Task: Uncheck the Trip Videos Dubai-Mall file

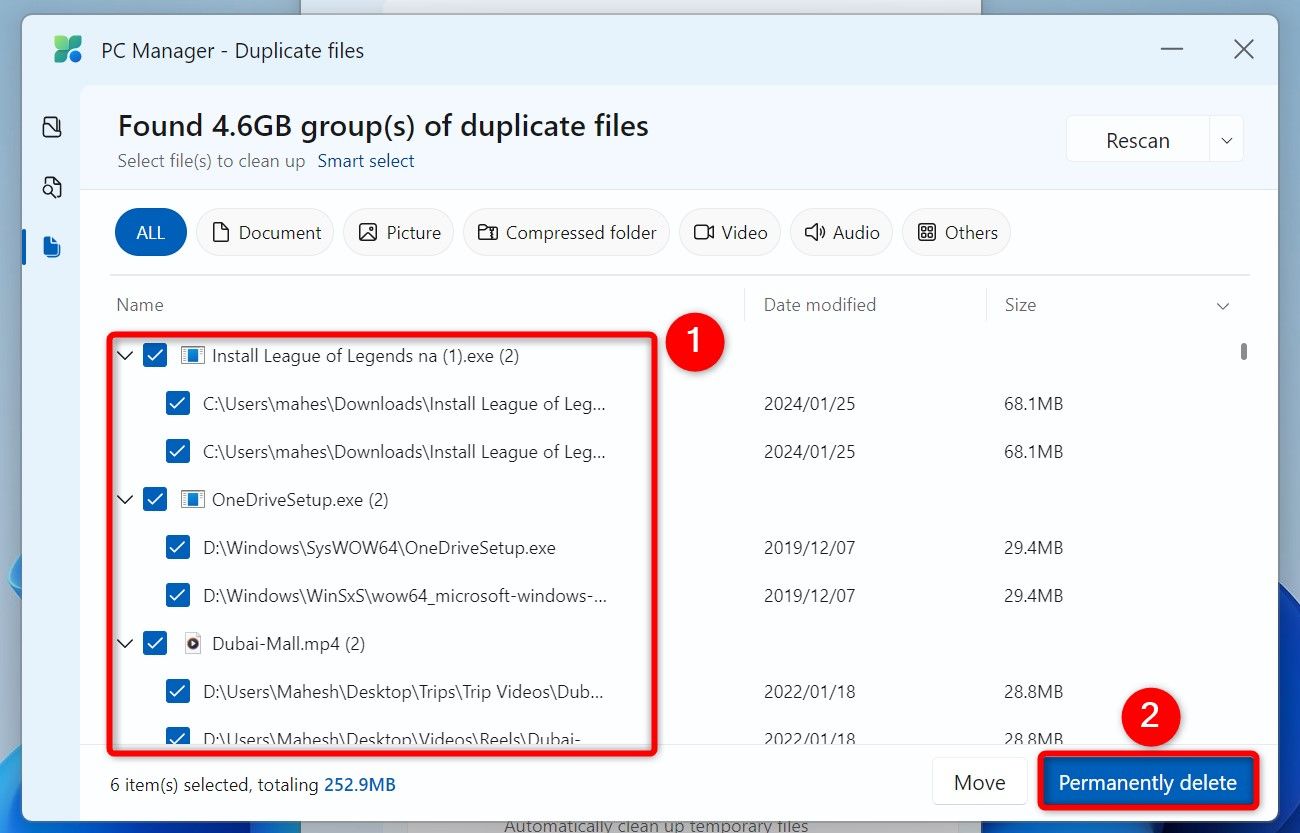Action: point(178,692)
